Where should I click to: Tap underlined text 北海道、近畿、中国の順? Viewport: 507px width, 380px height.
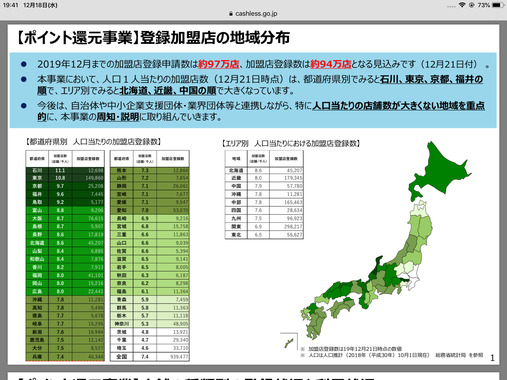click(168, 90)
